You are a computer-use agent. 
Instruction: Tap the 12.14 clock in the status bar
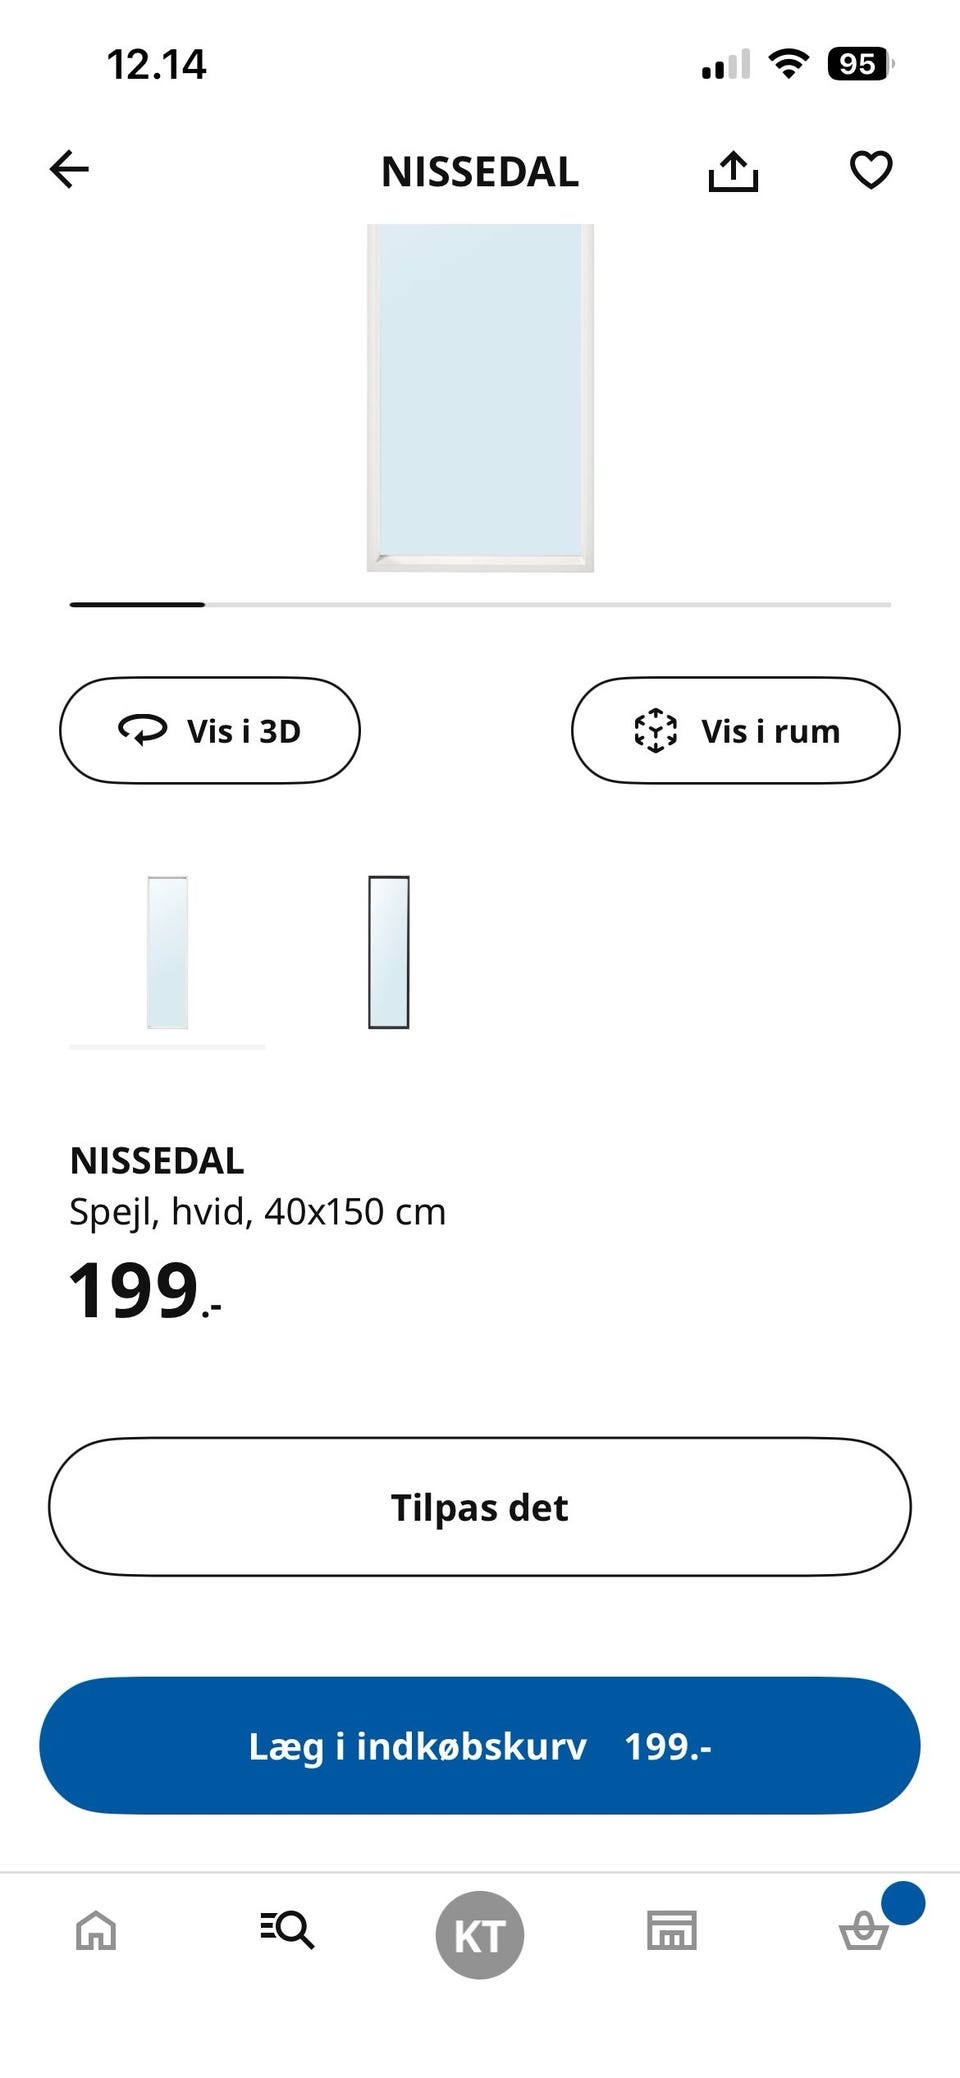point(156,65)
